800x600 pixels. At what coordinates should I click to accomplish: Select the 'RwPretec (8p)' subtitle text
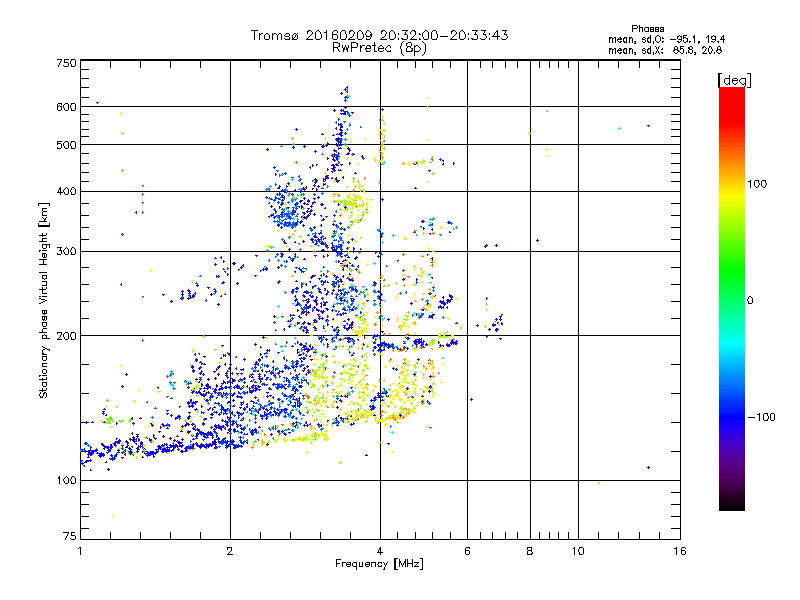click(379, 48)
